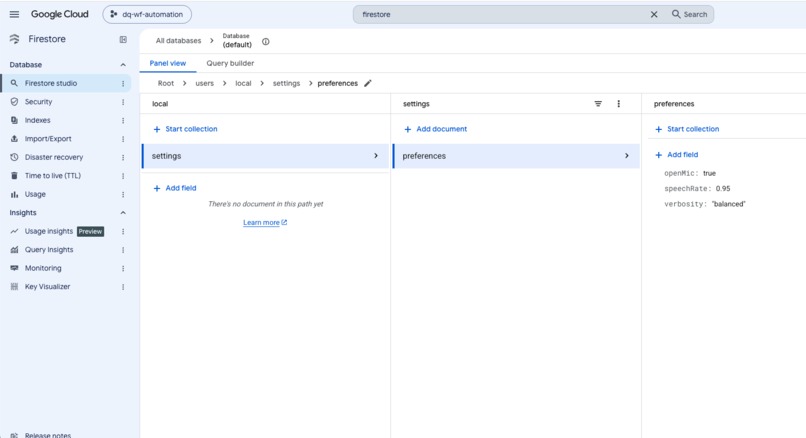Open the main hamburger navigation menu
Viewport: 806px width, 438px height.
click(x=14, y=14)
